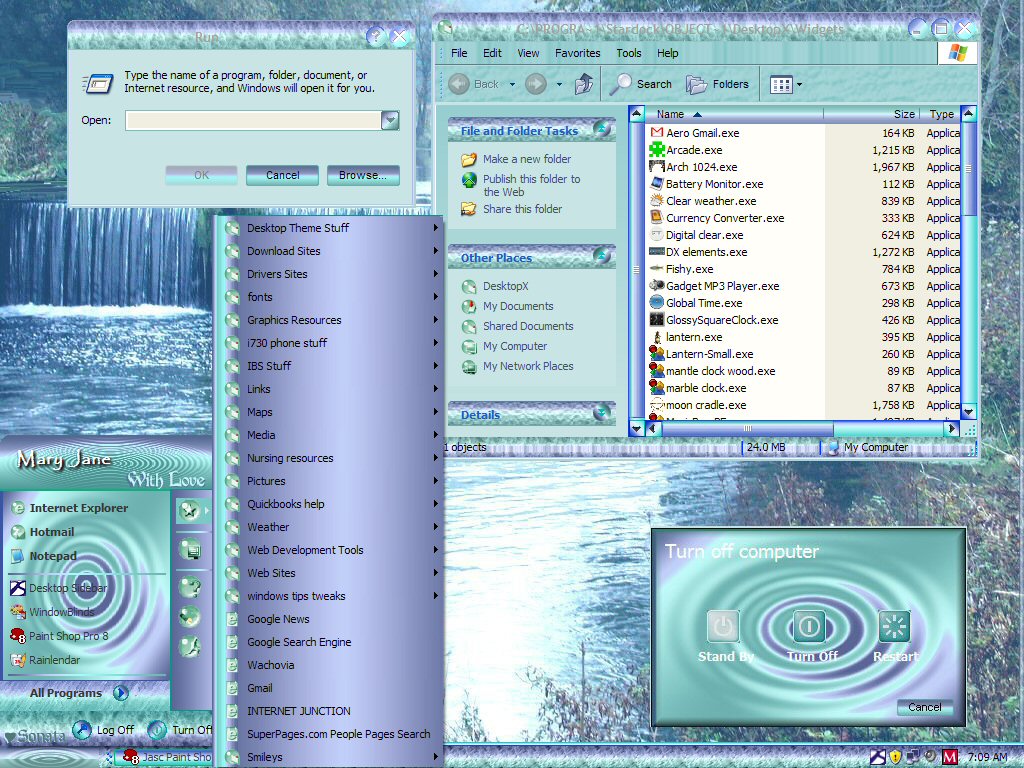The image size is (1024, 768).
Task: Collapse the Other Places panel
Action: pyautogui.click(x=601, y=255)
